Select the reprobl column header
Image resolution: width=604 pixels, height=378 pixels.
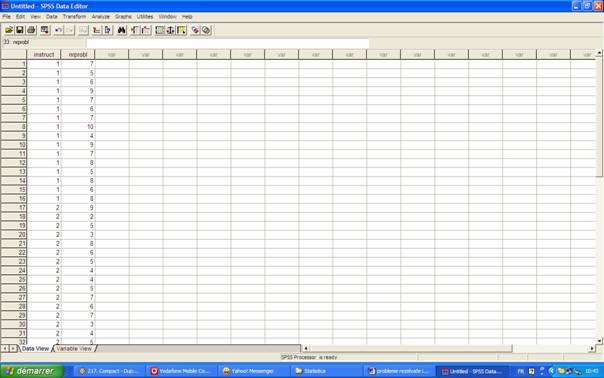(78, 55)
